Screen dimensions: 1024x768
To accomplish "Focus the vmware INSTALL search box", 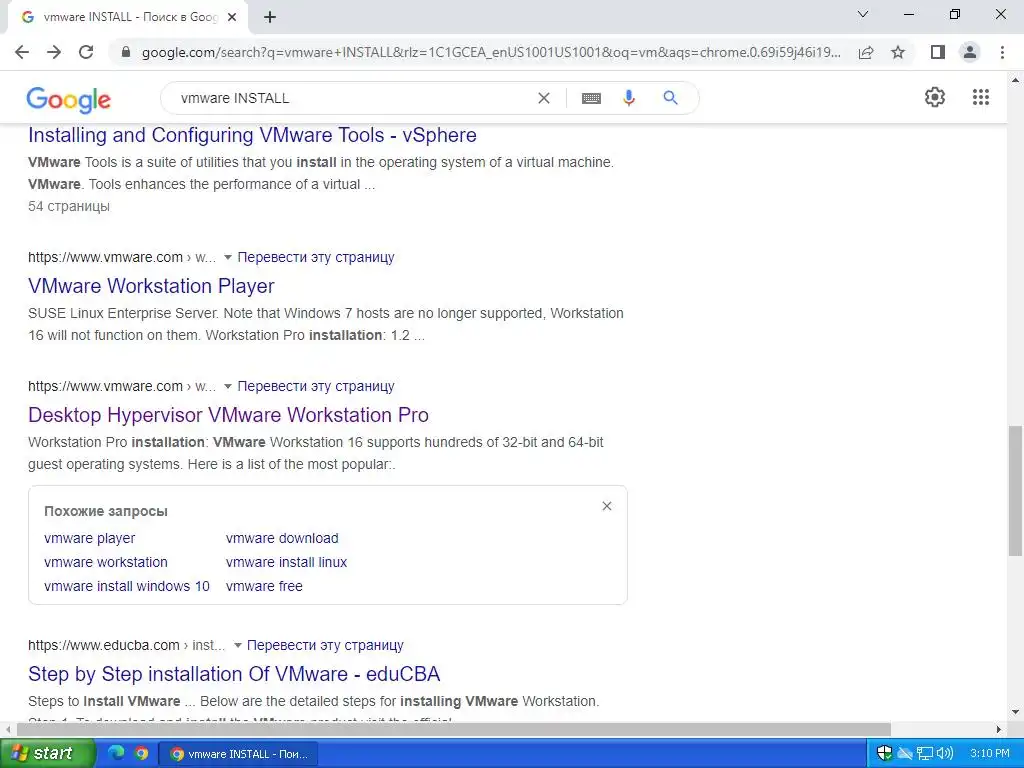I will pos(353,98).
